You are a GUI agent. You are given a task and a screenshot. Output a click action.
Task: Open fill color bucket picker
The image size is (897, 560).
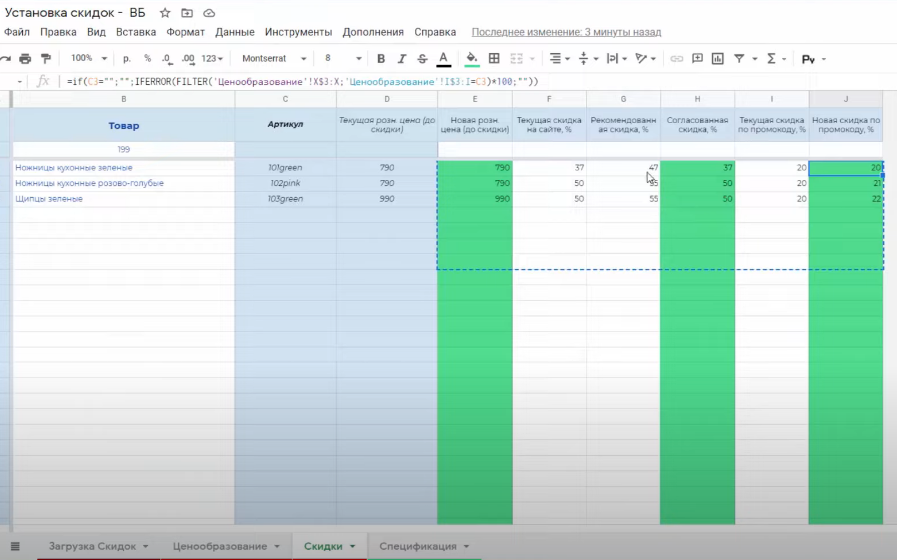pyautogui.click(x=471, y=59)
